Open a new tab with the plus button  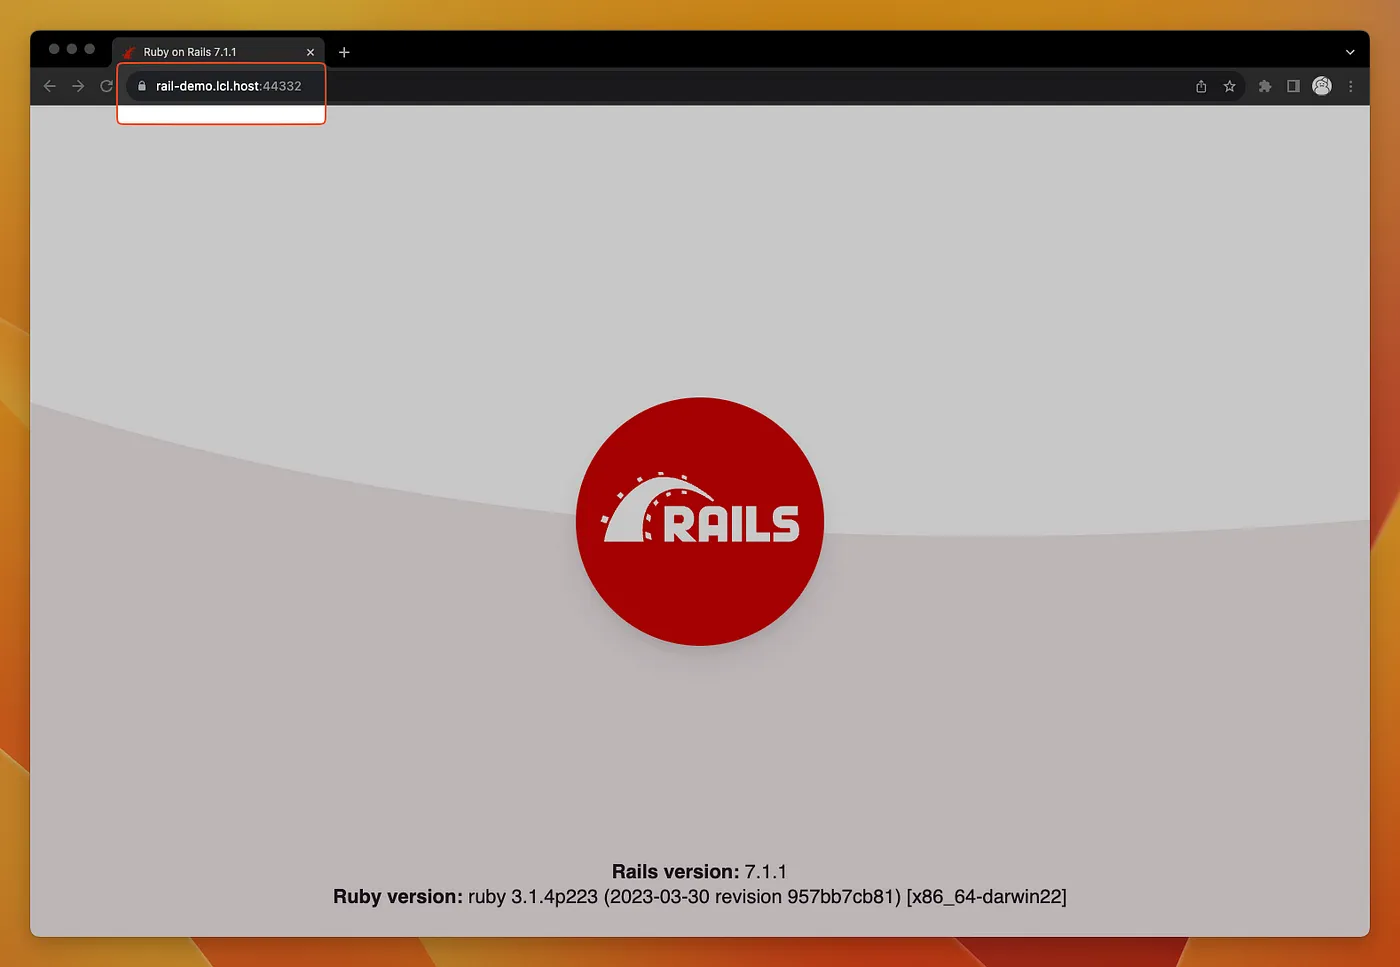344,51
